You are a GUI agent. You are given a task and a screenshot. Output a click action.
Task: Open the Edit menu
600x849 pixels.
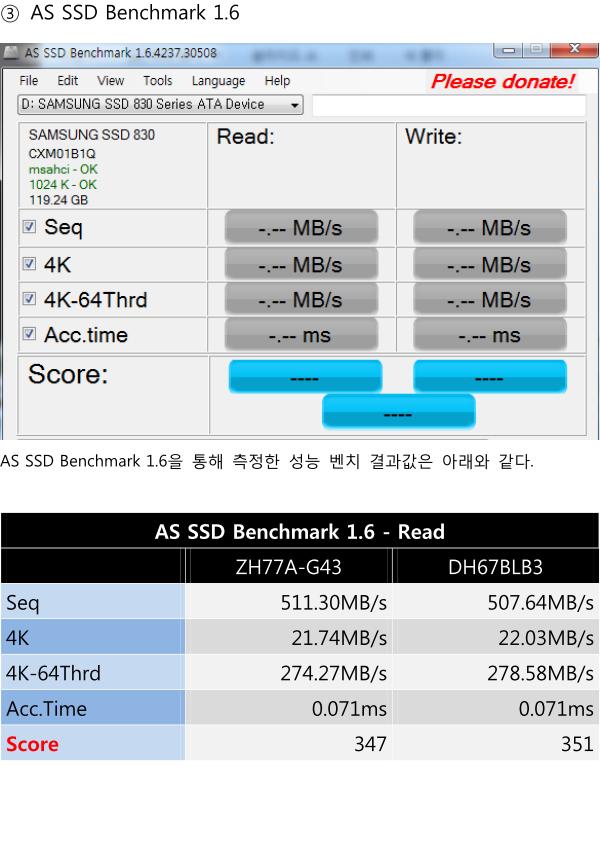click(68, 81)
